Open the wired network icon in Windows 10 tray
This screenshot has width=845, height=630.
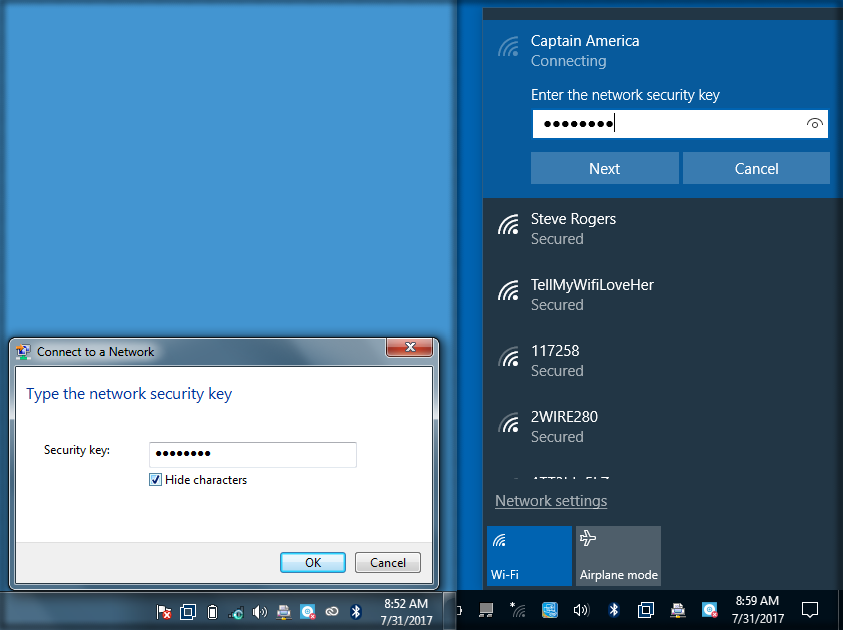[x=486, y=609]
